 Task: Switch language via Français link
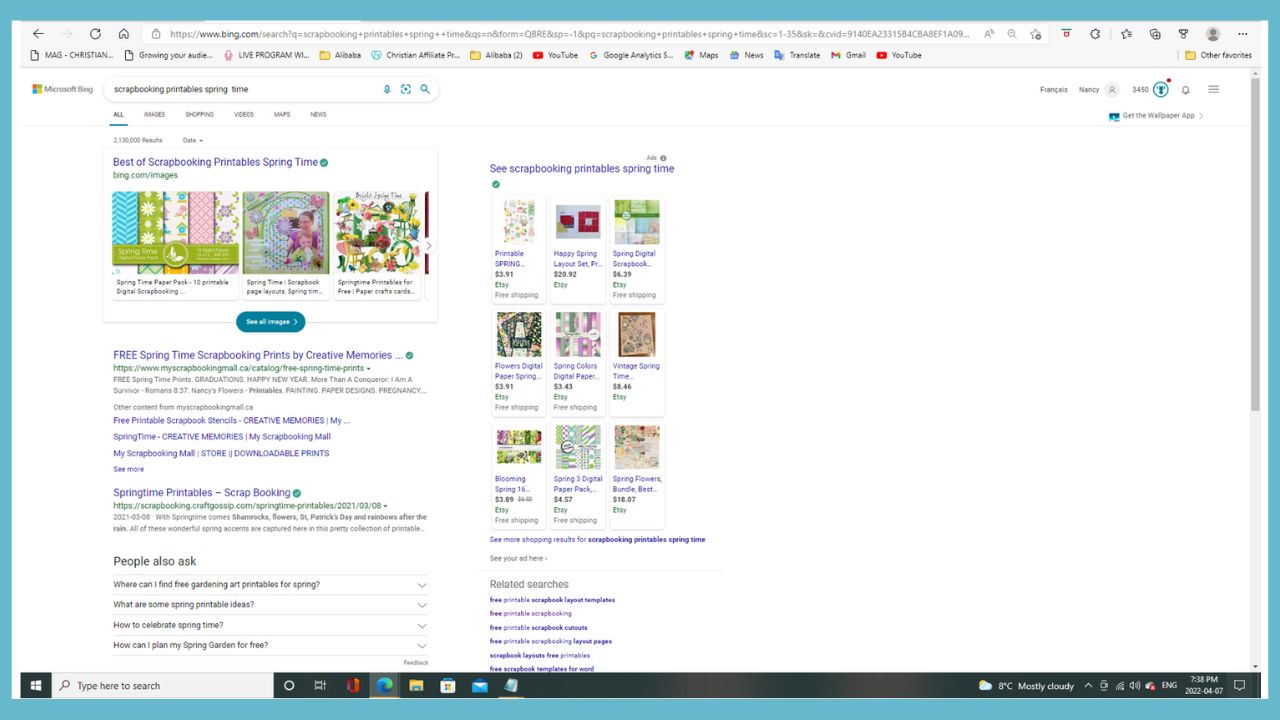pyautogui.click(x=1053, y=90)
